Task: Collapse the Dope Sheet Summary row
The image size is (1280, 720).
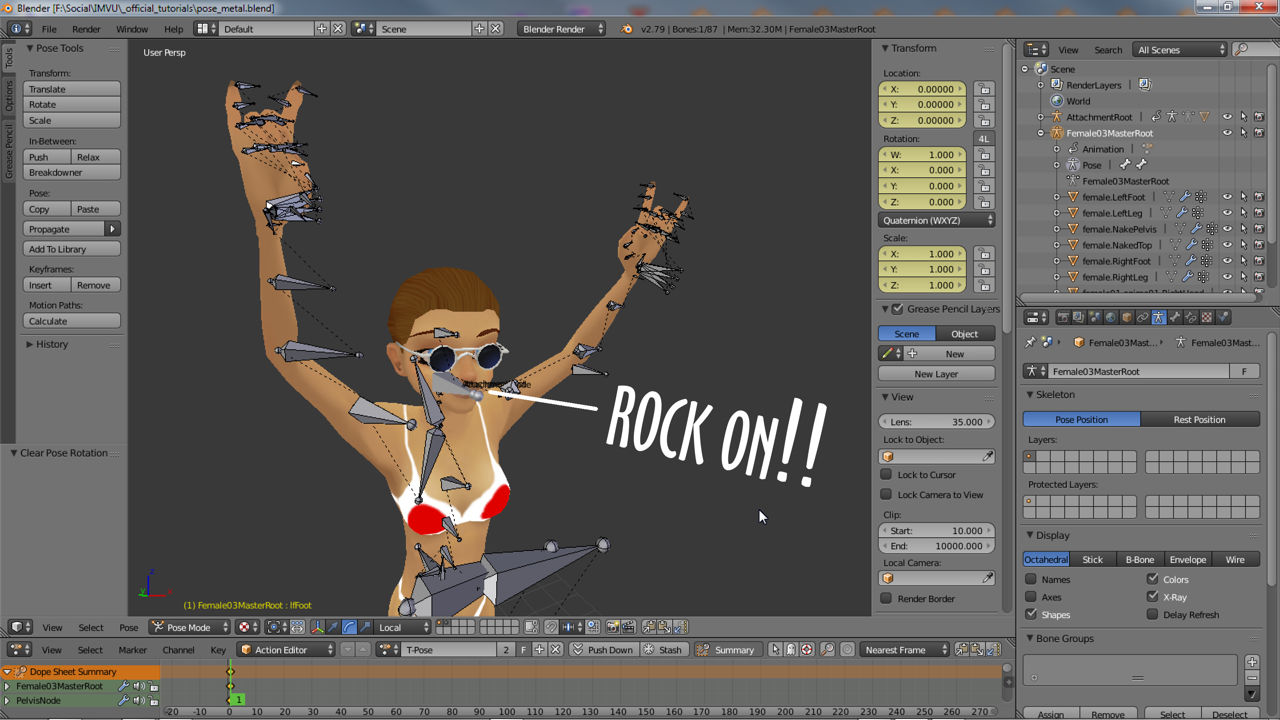Action: coord(8,672)
